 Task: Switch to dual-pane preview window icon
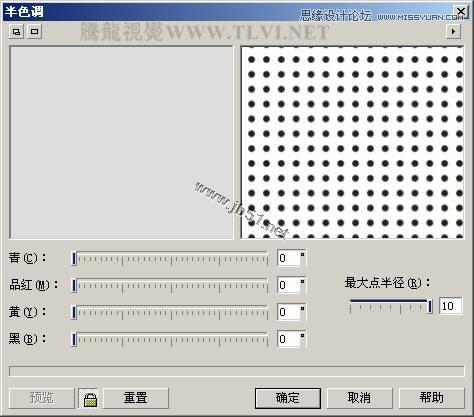16,32
